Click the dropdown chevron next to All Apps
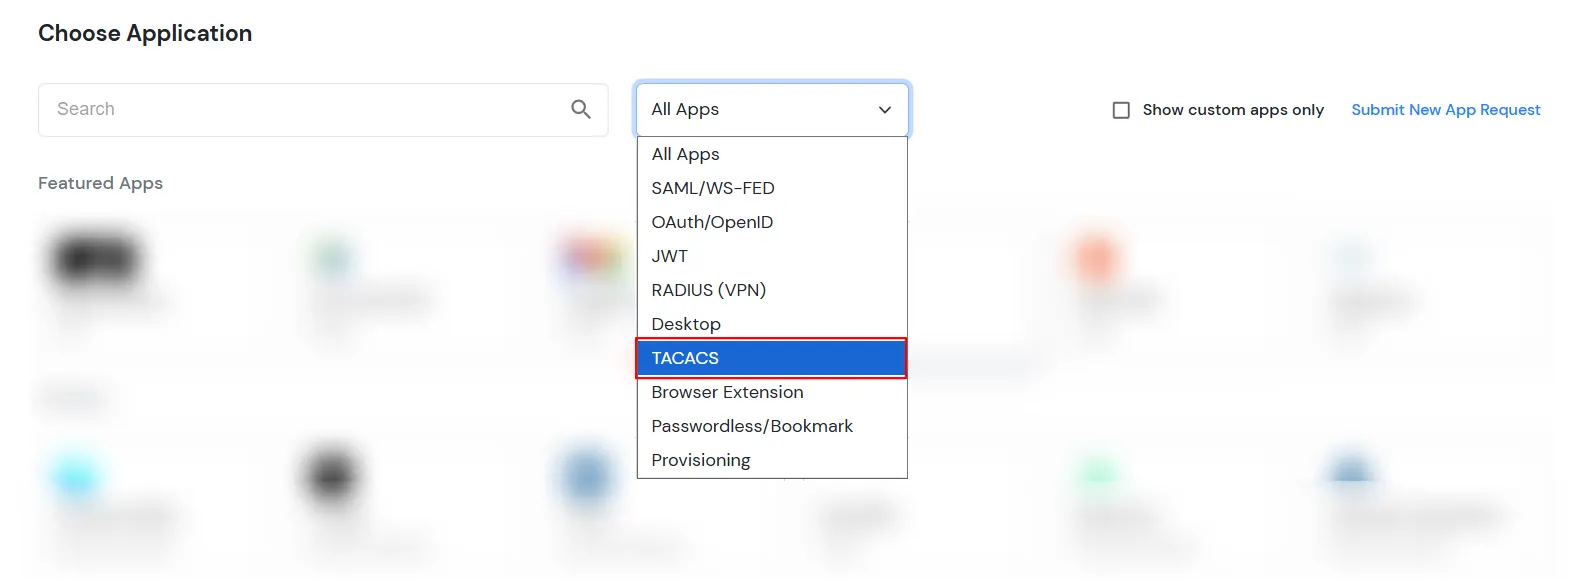Viewport: 1591px width, 588px height. (884, 110)
